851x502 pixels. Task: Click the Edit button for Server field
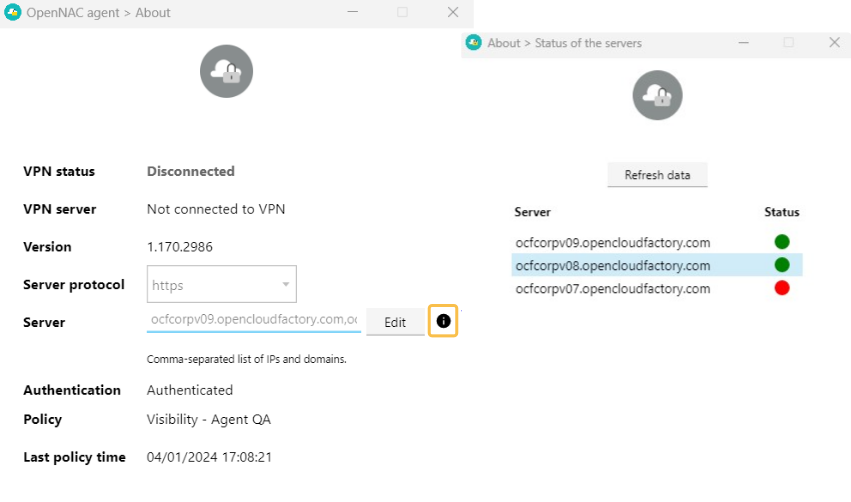(x=395, y=322)
